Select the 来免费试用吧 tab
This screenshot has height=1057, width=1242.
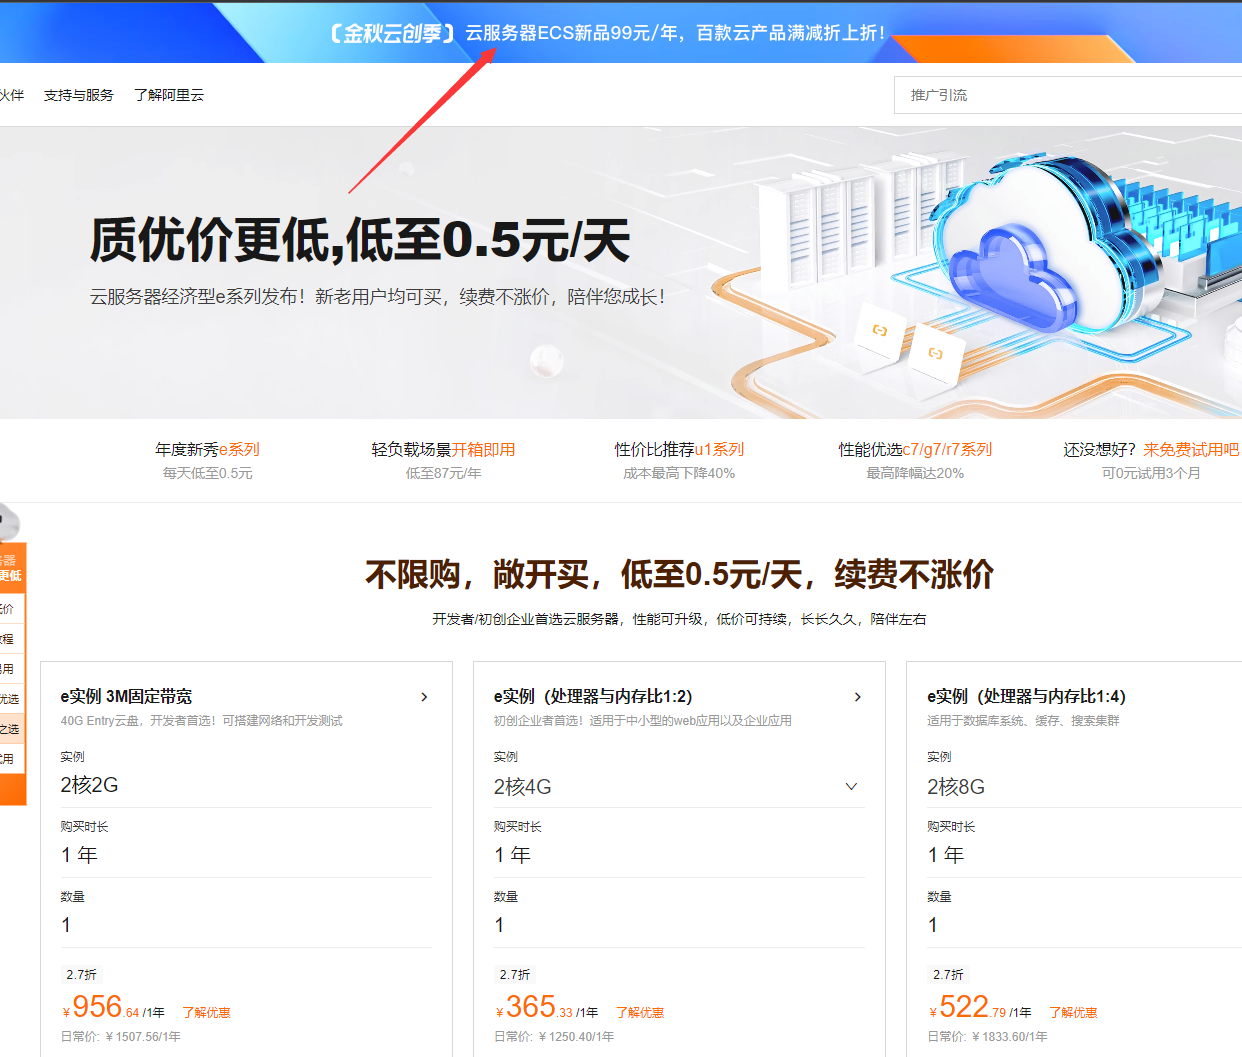[1151, 460]
